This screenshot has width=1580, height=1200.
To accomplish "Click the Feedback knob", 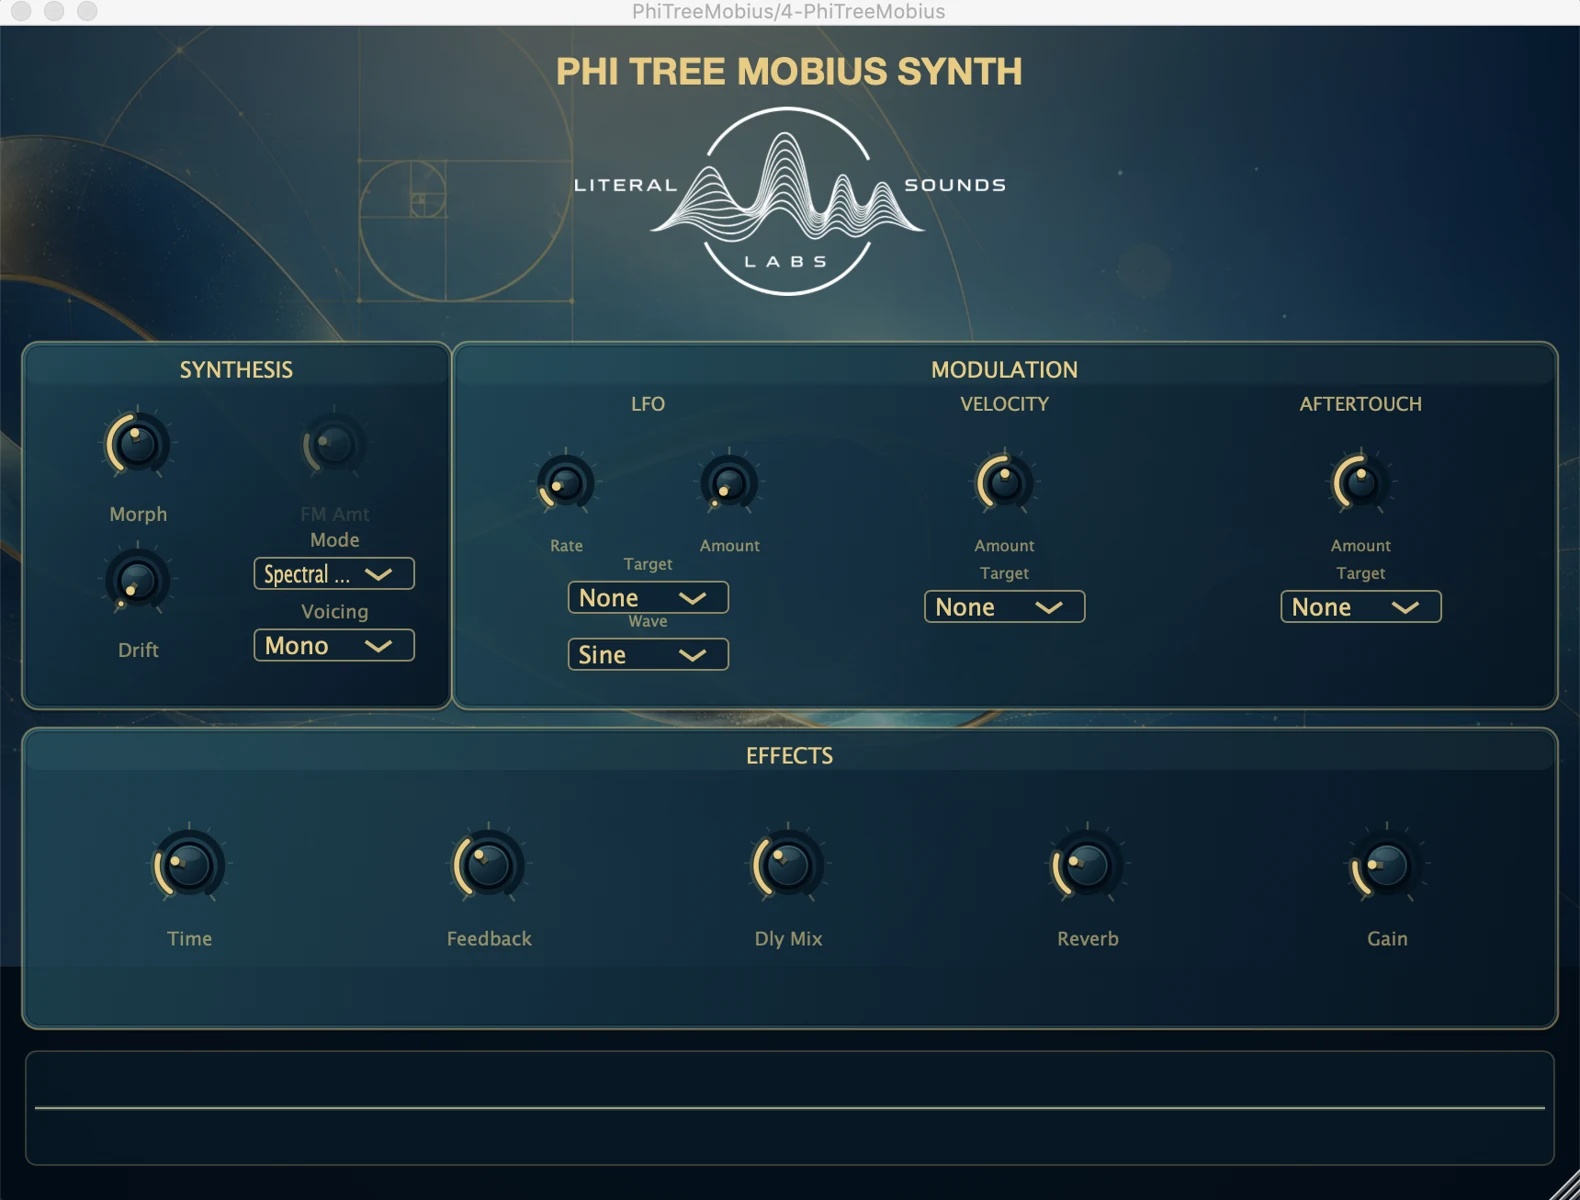I will click(489, 865).
